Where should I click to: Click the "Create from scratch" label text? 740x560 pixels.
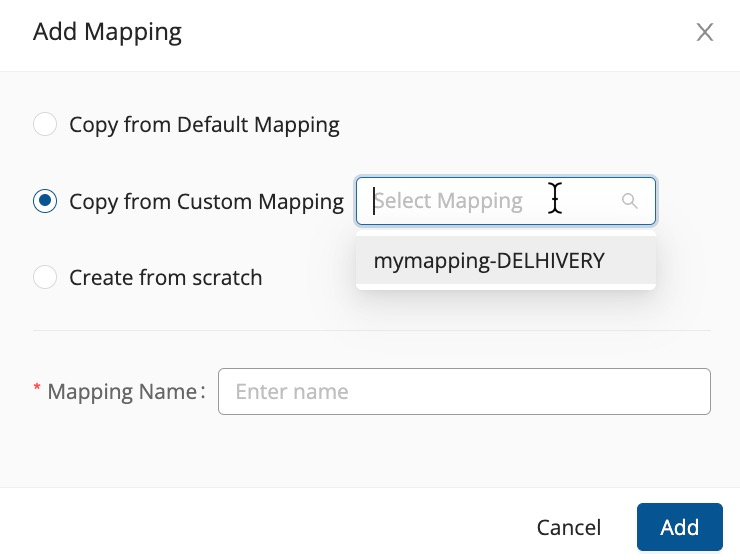coord(165,277)
